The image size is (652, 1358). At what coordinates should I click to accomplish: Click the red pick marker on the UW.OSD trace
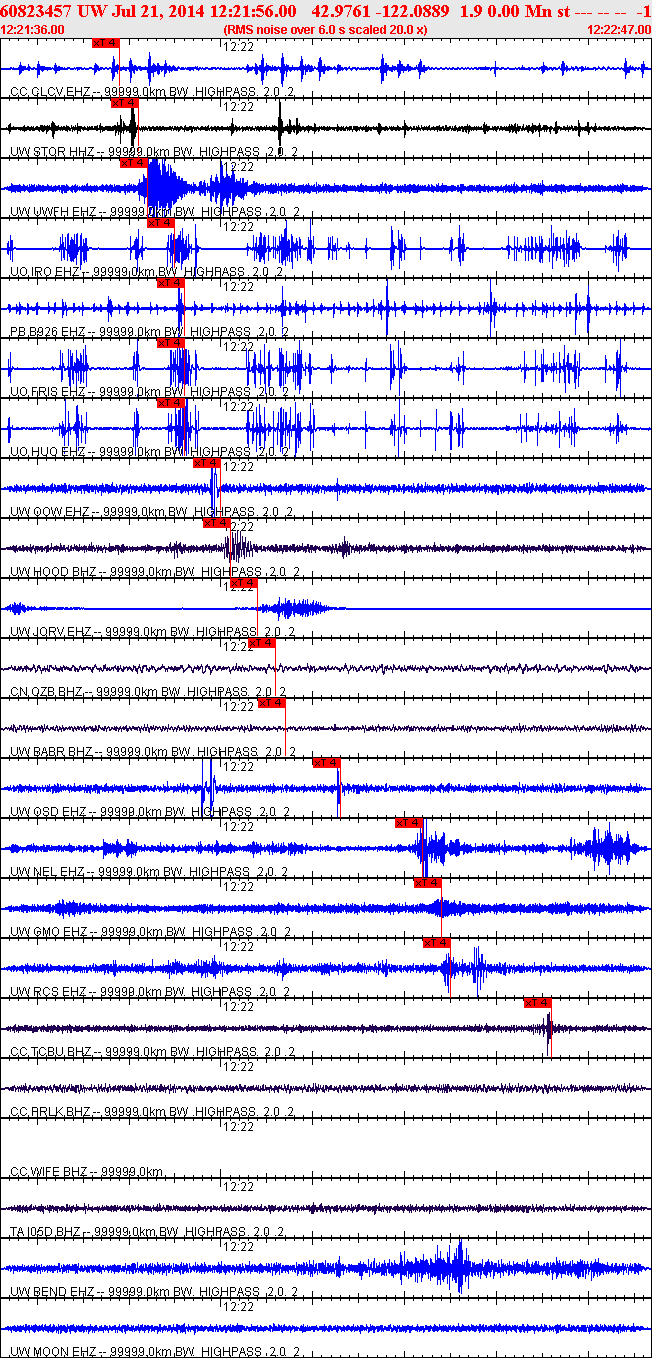click(327, 763)
